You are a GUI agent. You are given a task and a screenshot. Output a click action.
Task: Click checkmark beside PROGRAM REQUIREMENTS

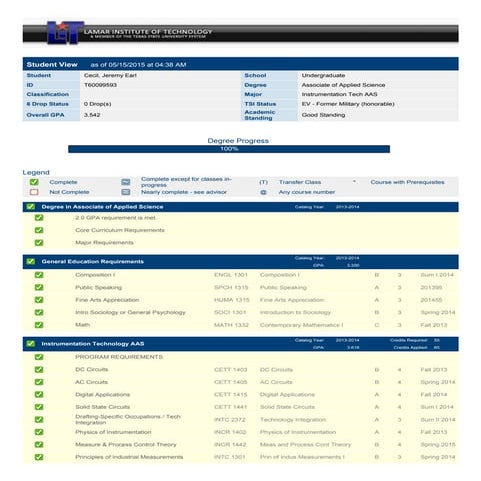coord(39,357)
